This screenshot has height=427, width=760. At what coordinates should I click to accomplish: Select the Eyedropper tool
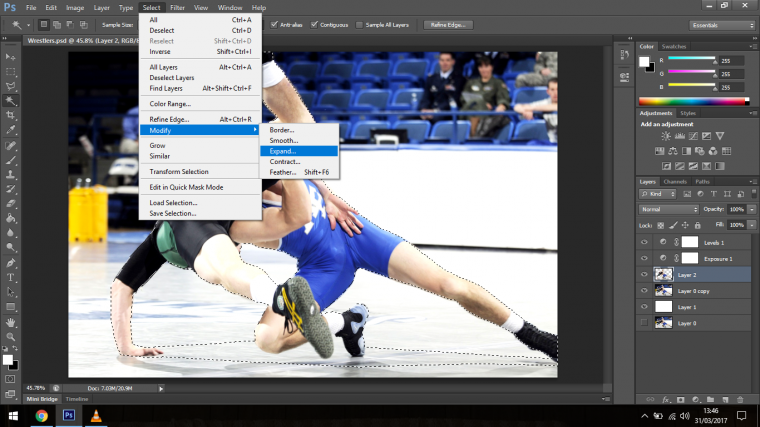11,130
